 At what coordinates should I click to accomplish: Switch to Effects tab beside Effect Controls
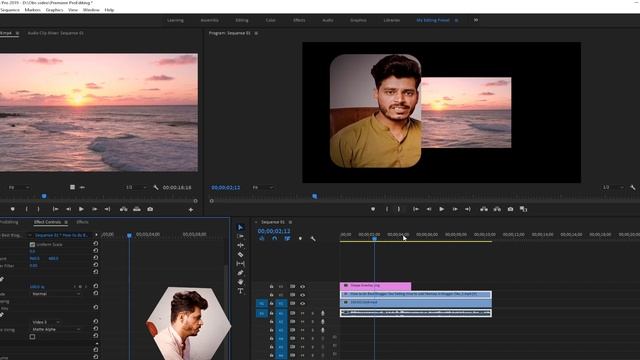82,222
